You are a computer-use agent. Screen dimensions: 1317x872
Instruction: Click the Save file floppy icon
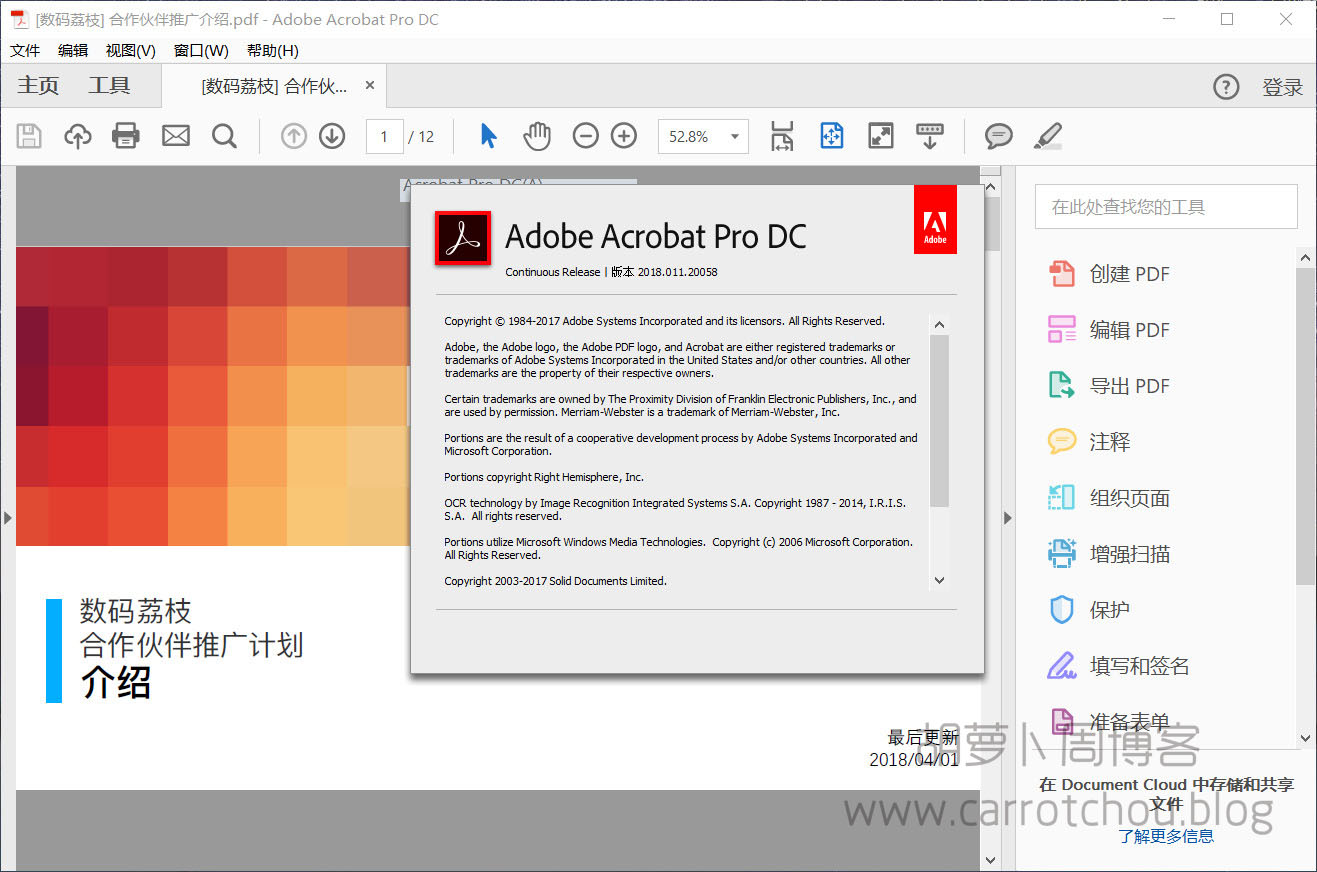[29, 136]
